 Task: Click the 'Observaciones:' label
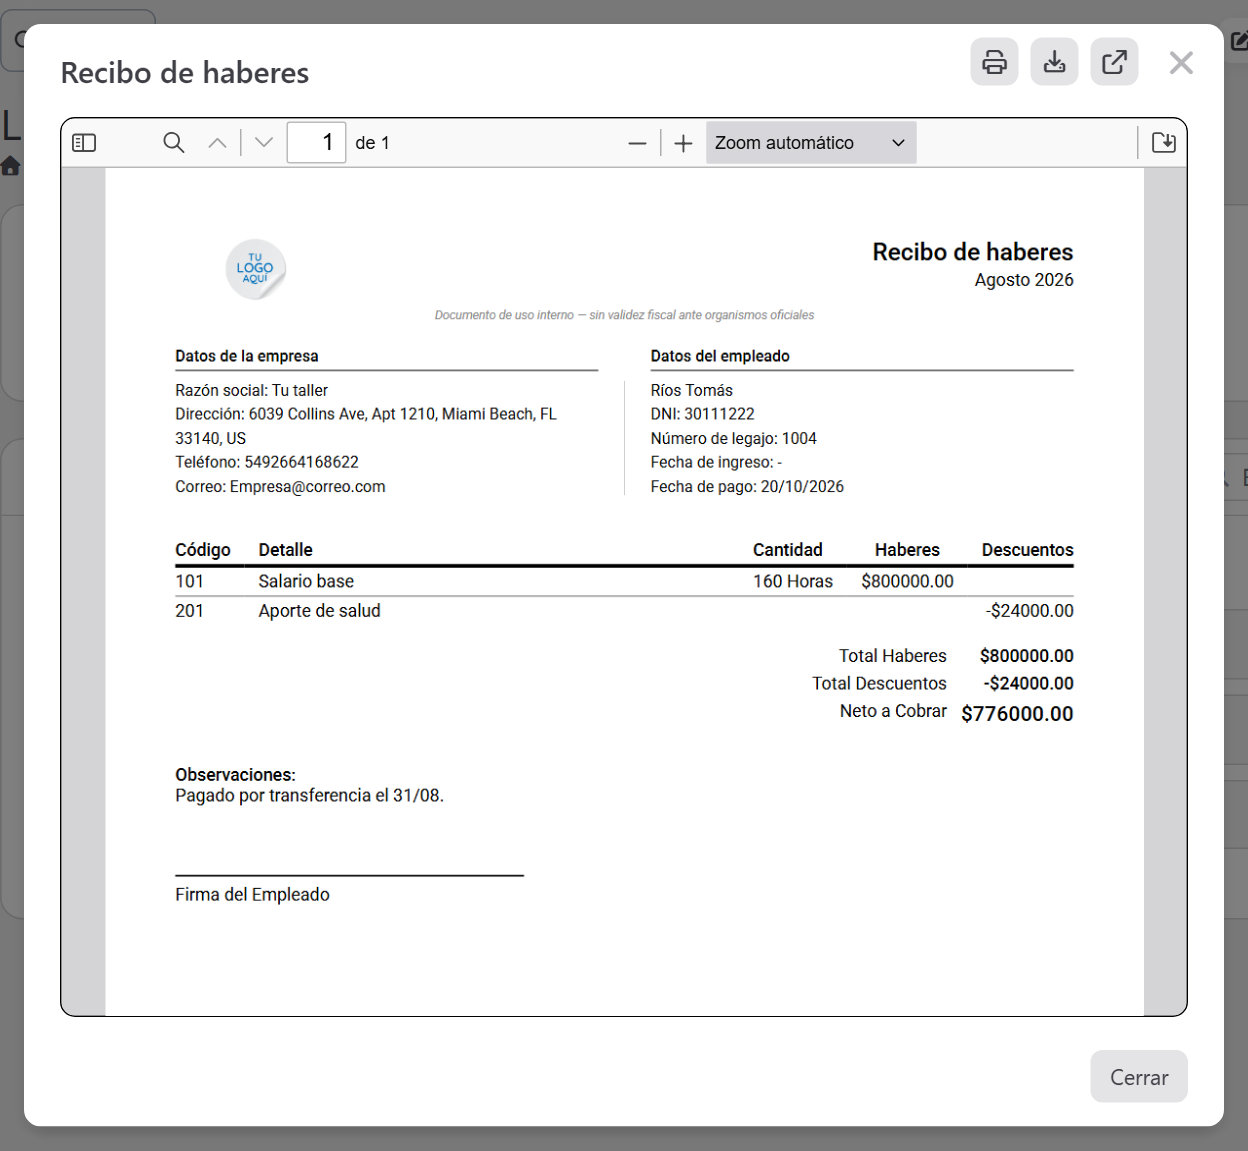point(235,775)
